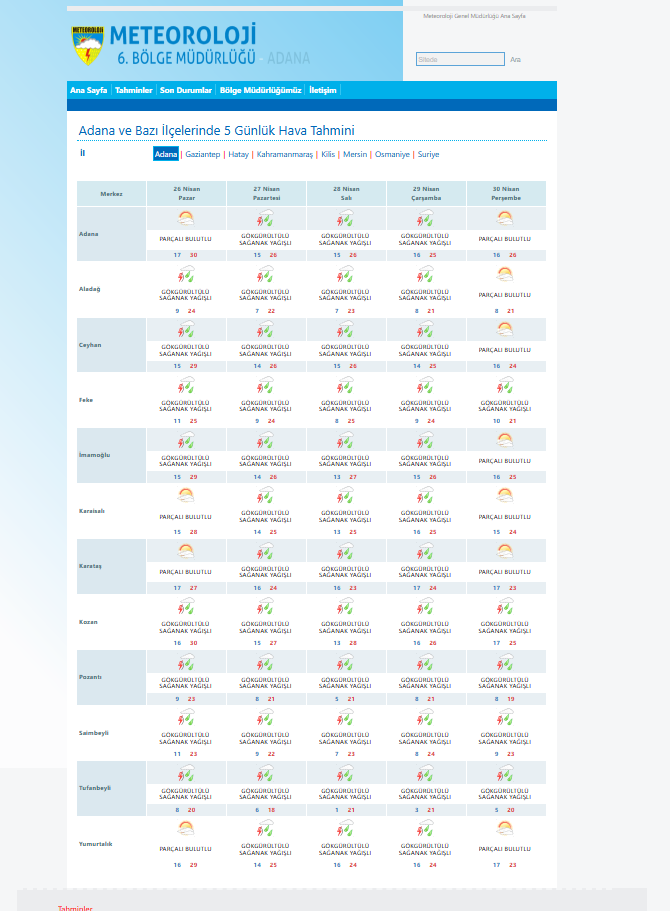The height and width of the screenshot is (911, 670).
Task: Go to Son Durumlar in navigation bar
Action: pyautogui.click(x=186, y=90)
